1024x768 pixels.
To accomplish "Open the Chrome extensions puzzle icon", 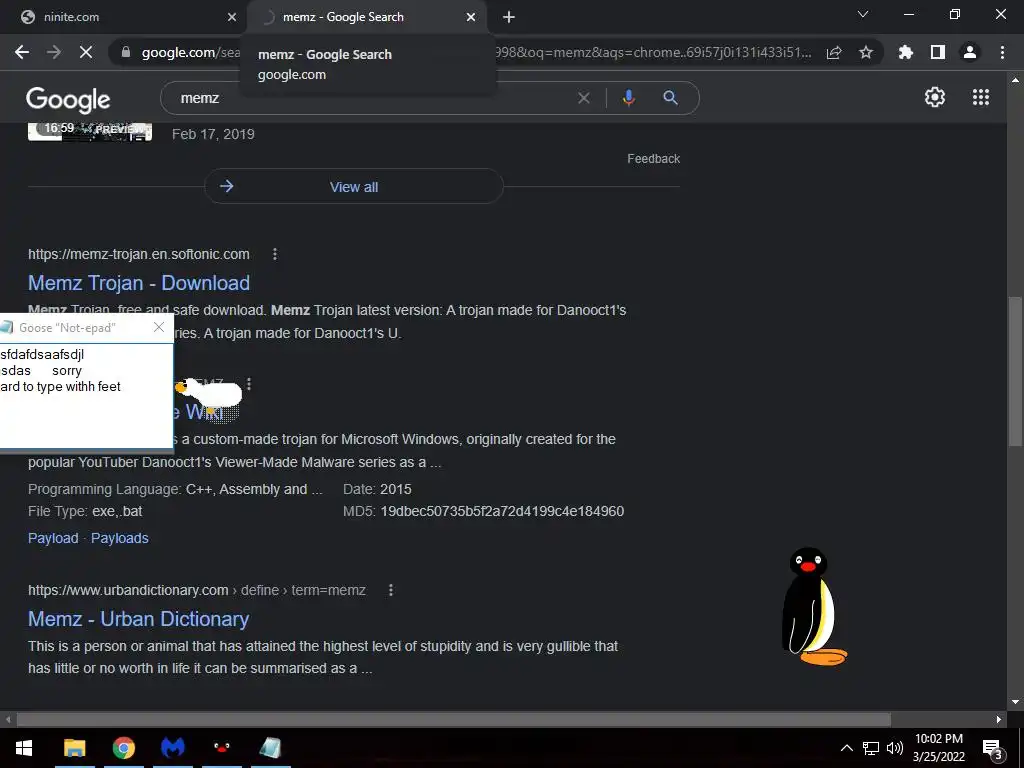I will tap(906, 52).
